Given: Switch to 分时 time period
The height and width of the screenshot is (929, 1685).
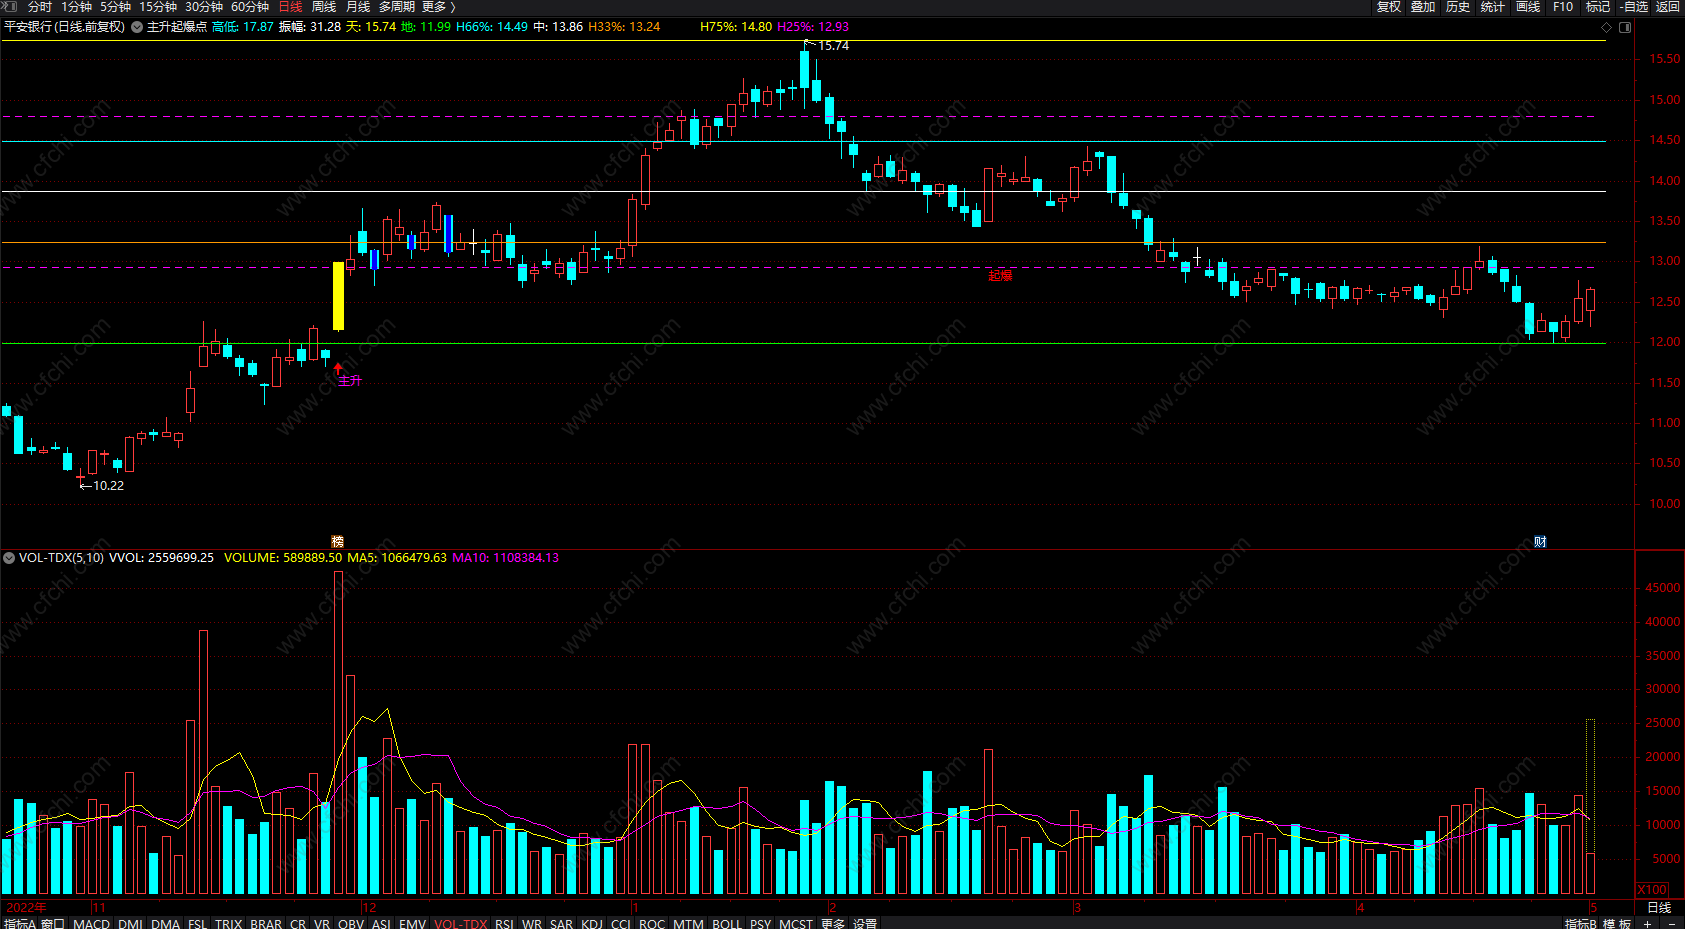Looking at the screenshot, I should (x=40, y=7).
